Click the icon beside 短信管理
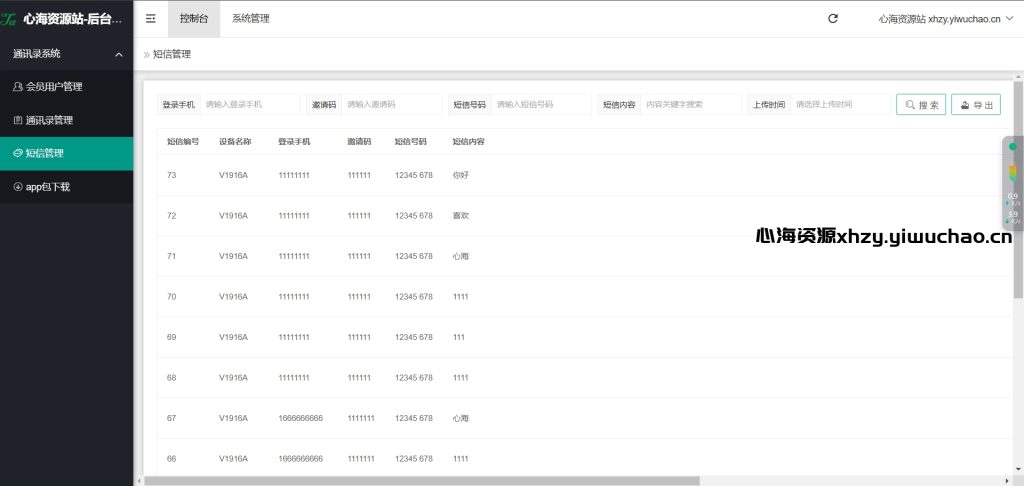 coord(18,154)
